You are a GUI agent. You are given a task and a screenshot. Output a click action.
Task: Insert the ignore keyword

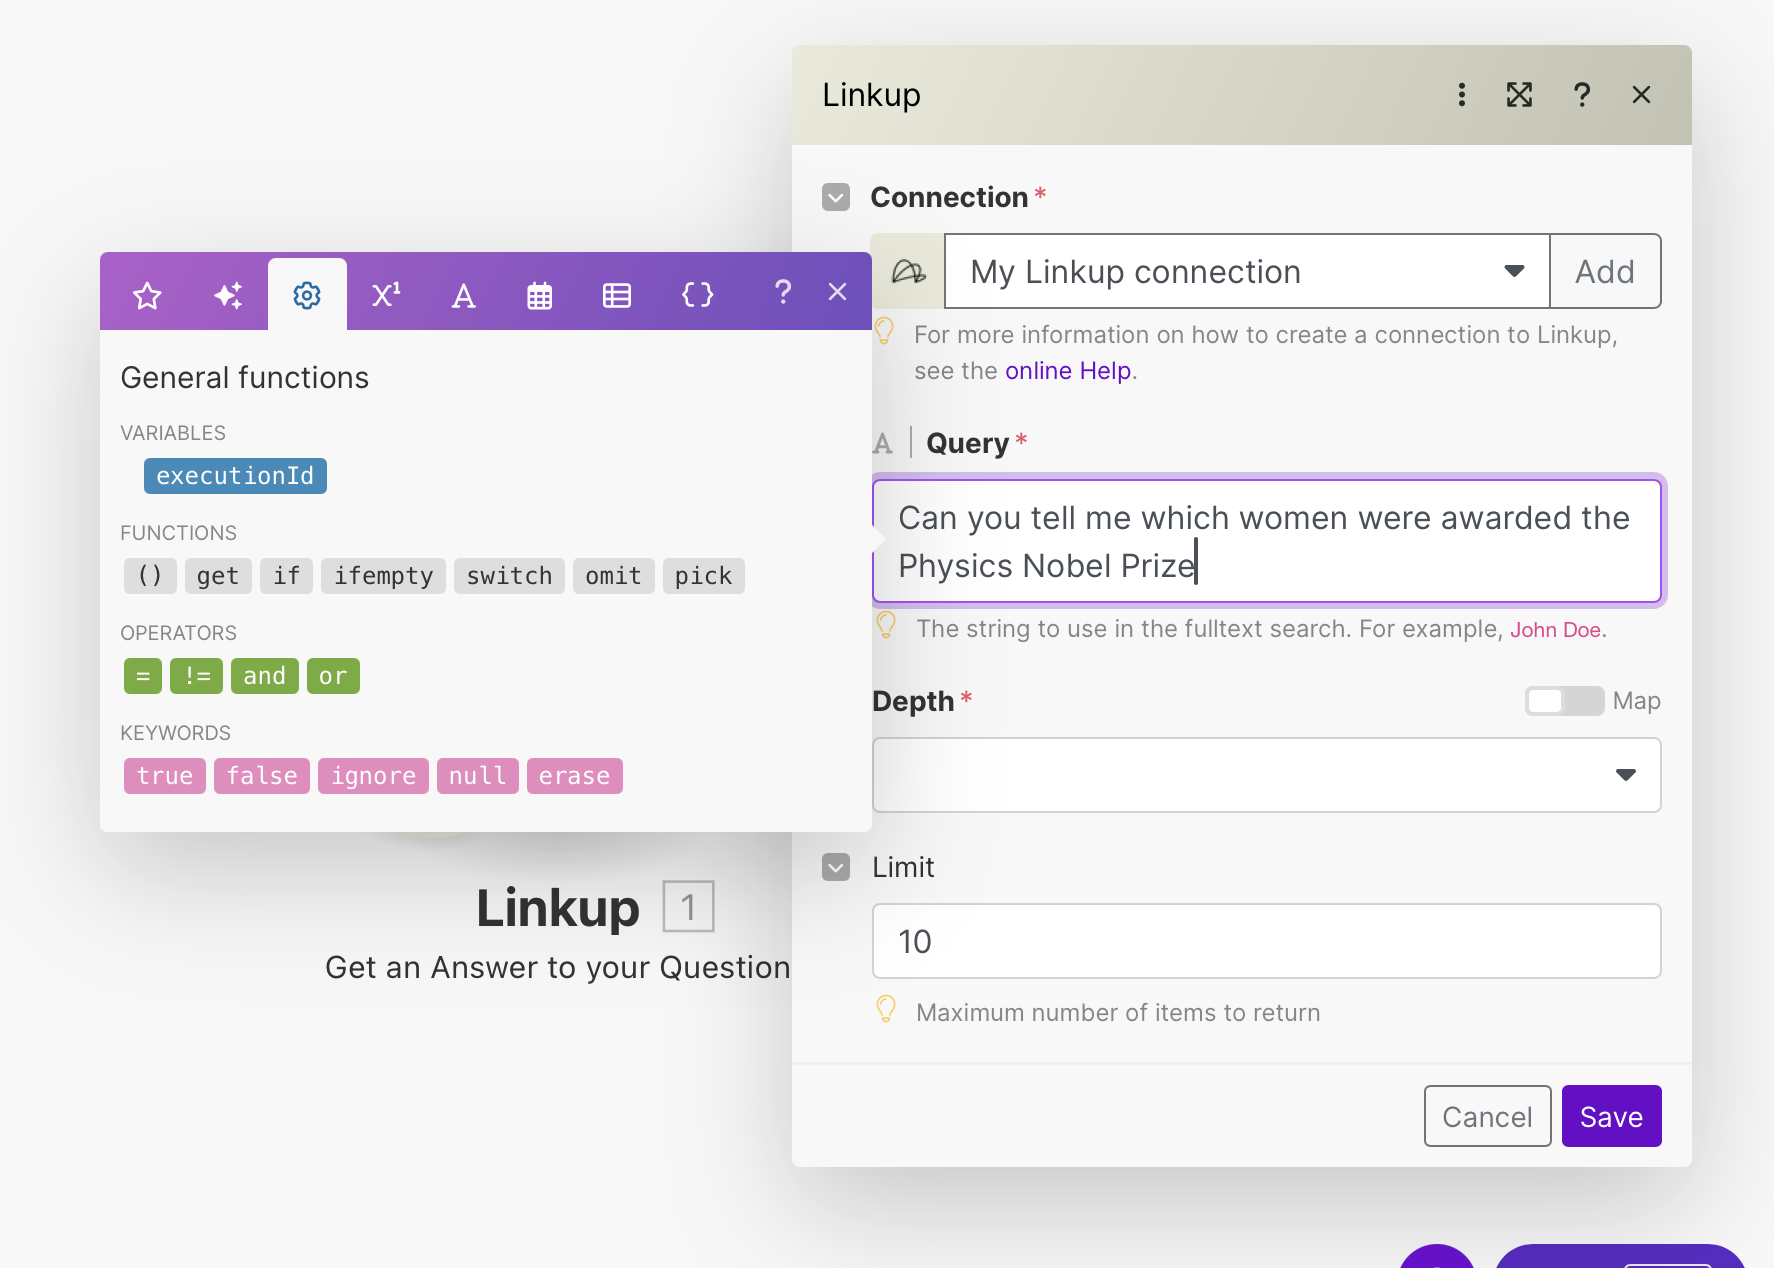pyautogui.click(x=374, y=776)
